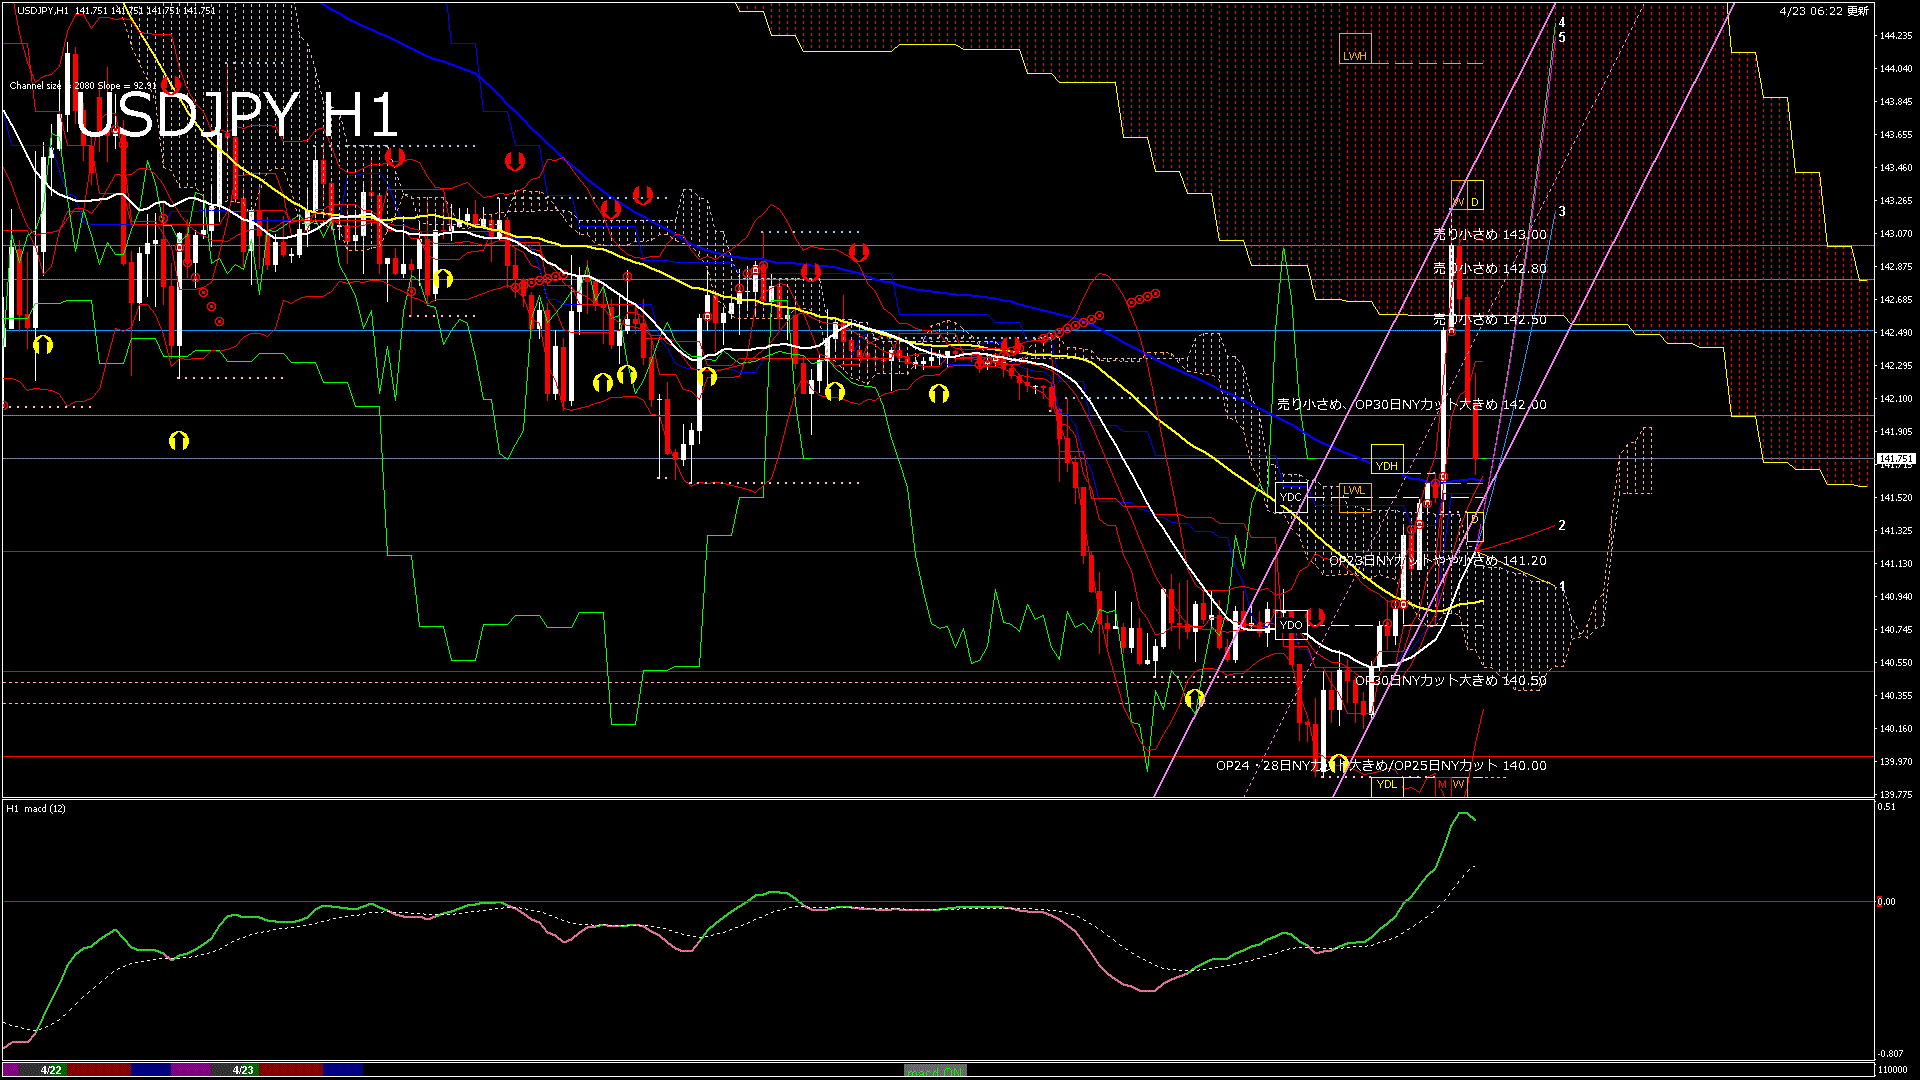The height and width of the screenshot is (1080, 1920).
Task: Toggle the macd ON button
Action: click(x=935, y=1070)
